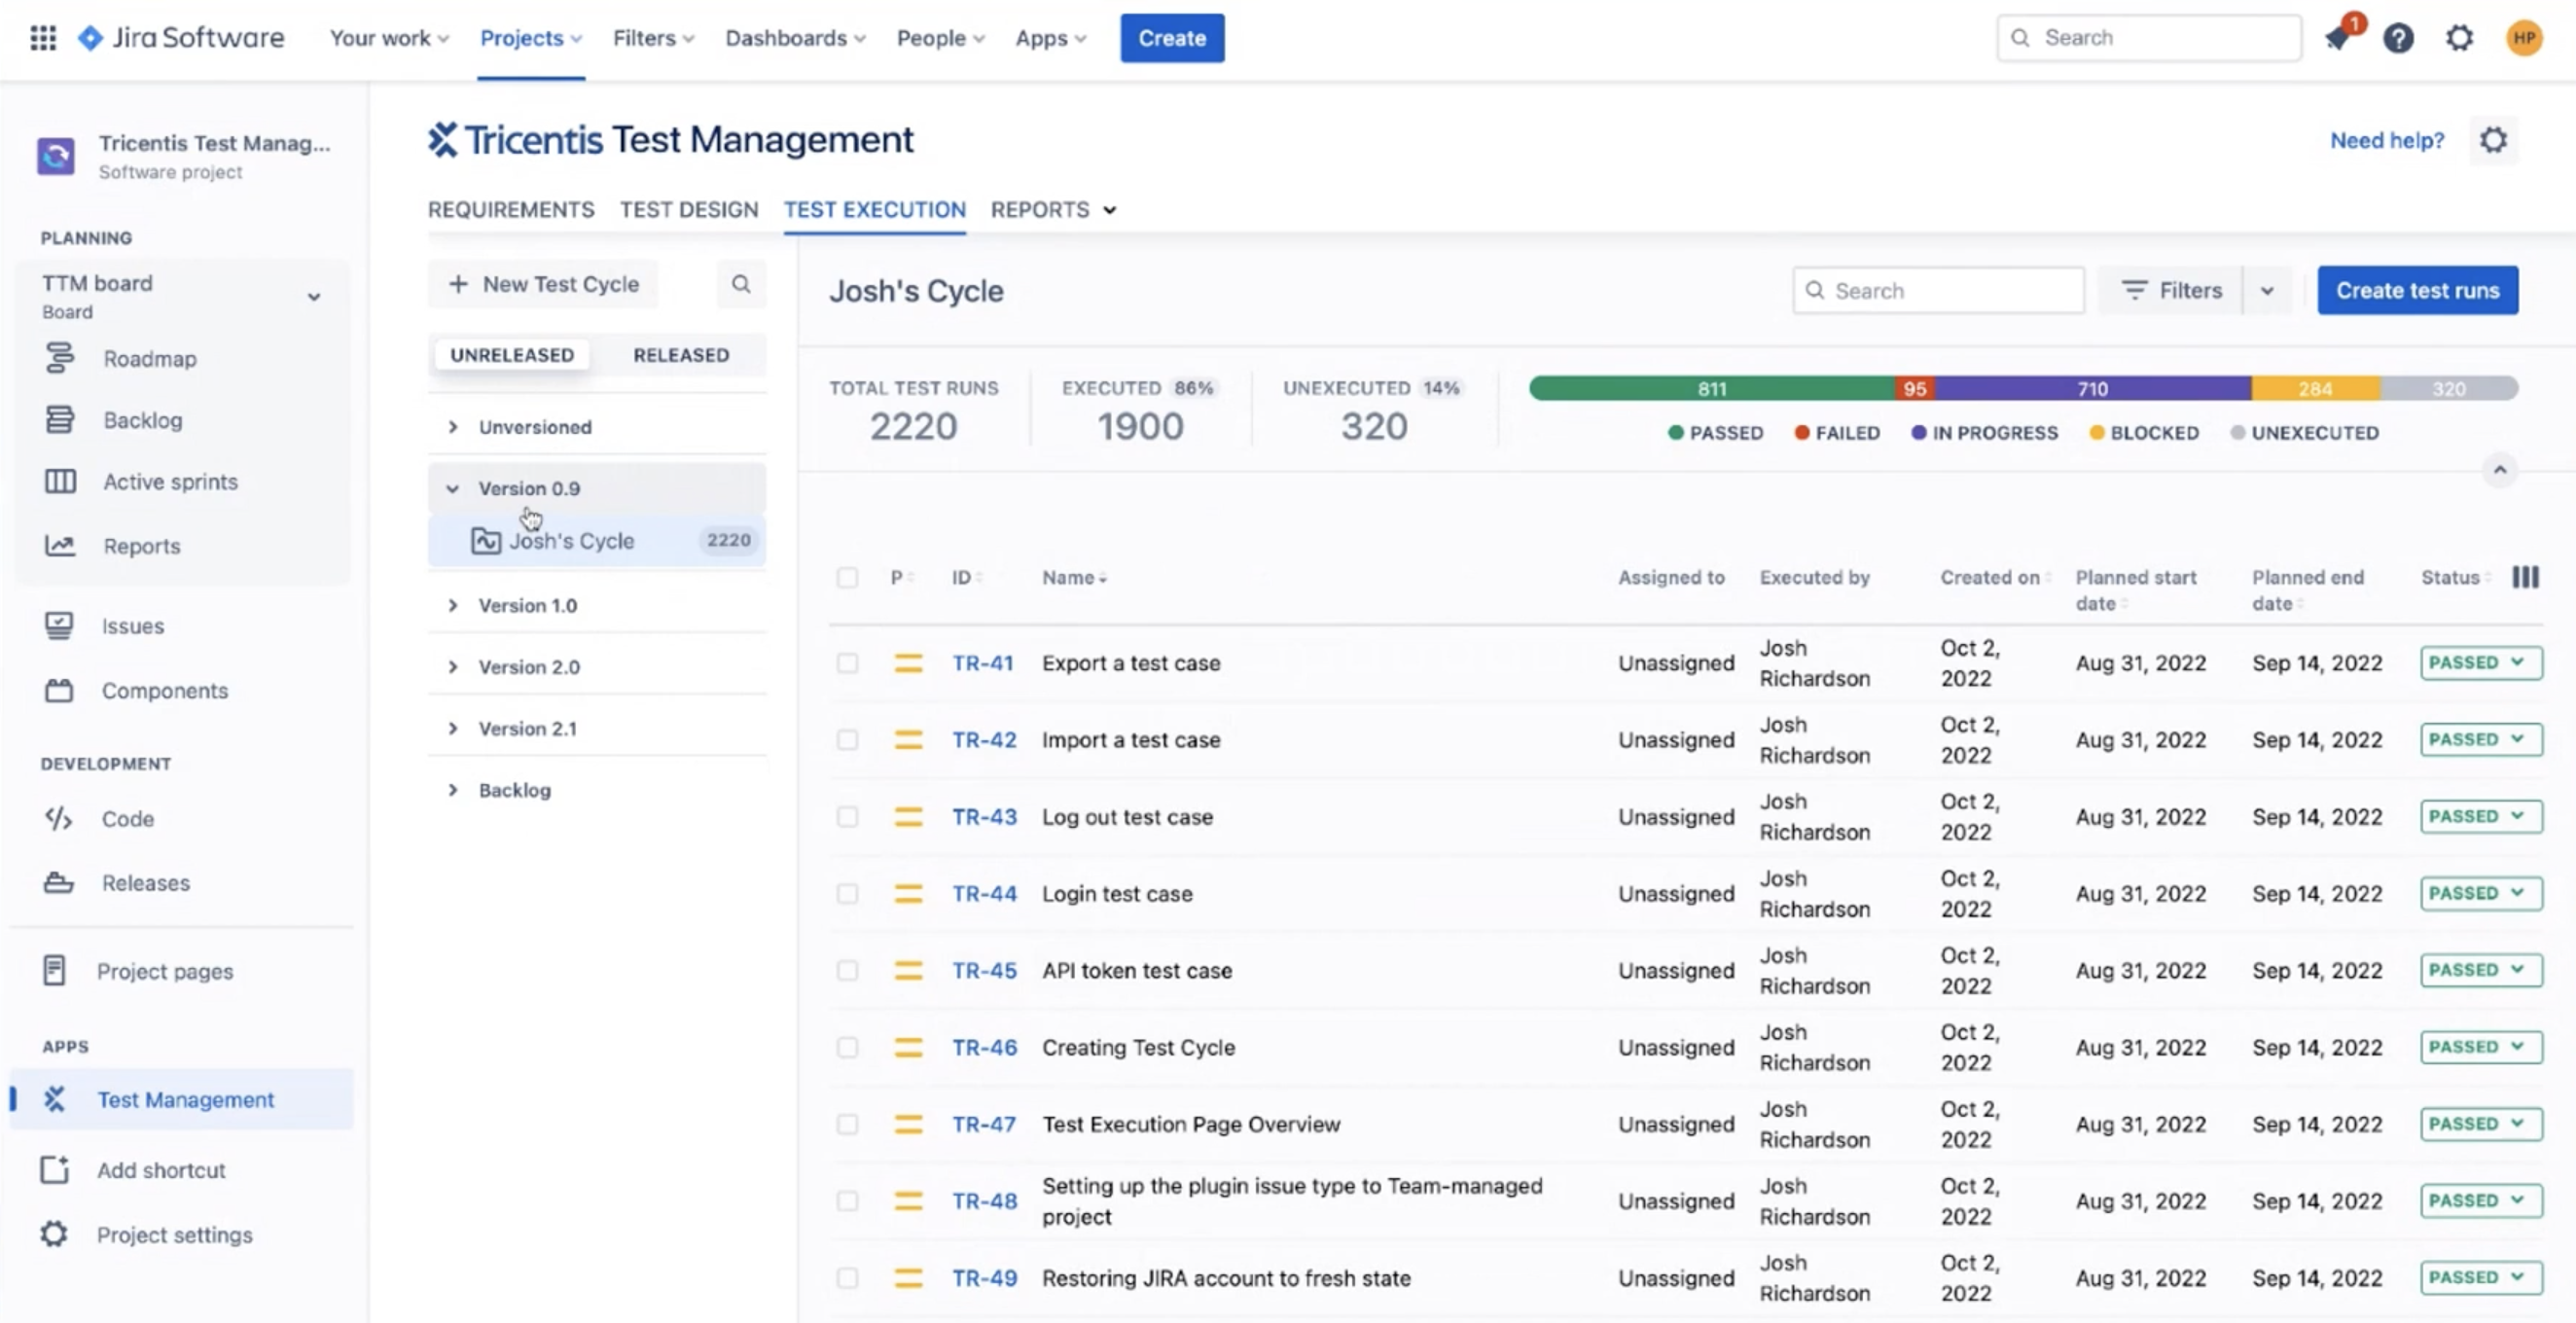Switch to the TEST DESIGN tab

point(688,210)
